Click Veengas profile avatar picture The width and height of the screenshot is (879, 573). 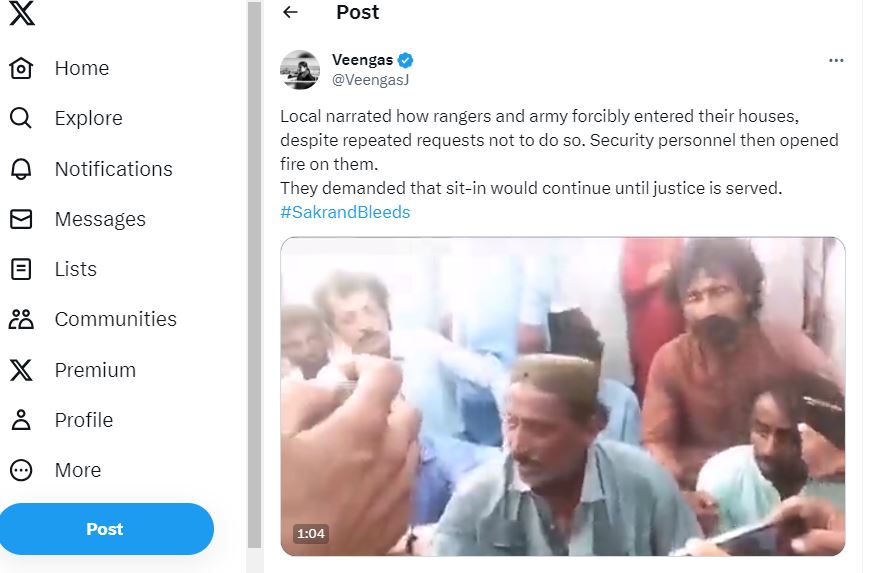300,70
